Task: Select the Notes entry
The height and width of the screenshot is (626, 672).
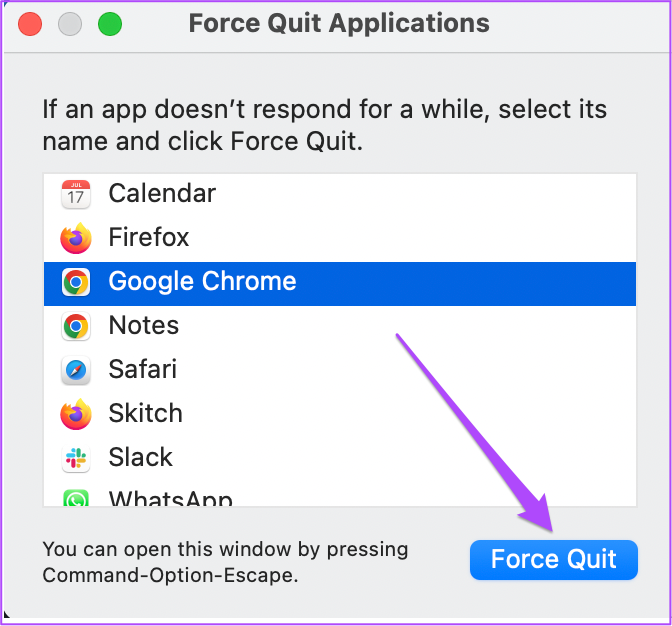Action: coord(340,326)
